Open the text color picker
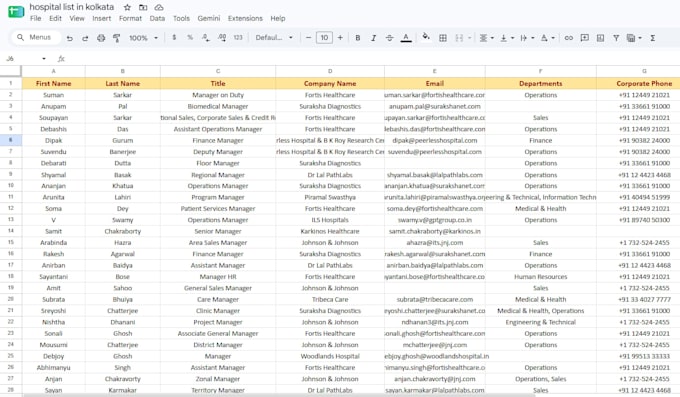 pos(406,38)
